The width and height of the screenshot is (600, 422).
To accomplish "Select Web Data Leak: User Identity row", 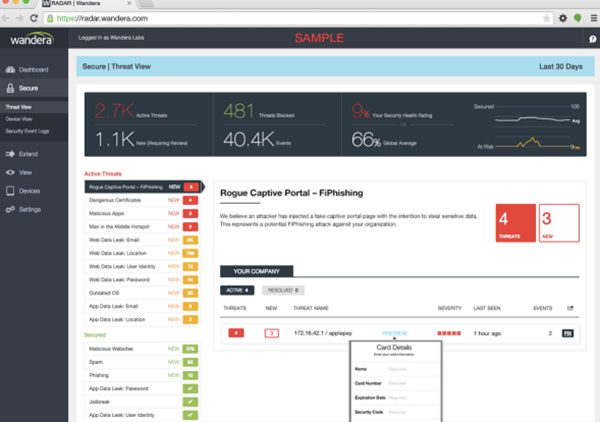I will (142, 266).
